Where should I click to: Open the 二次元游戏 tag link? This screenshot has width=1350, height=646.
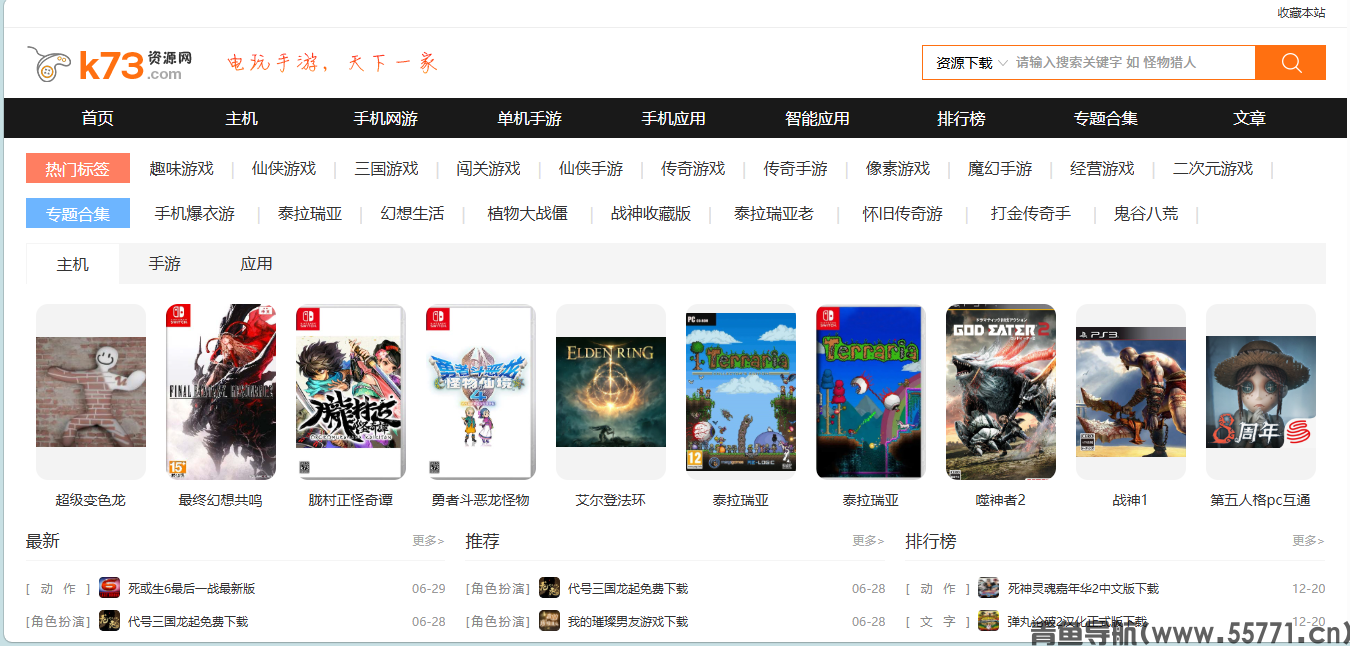(x=1213, y=169)
